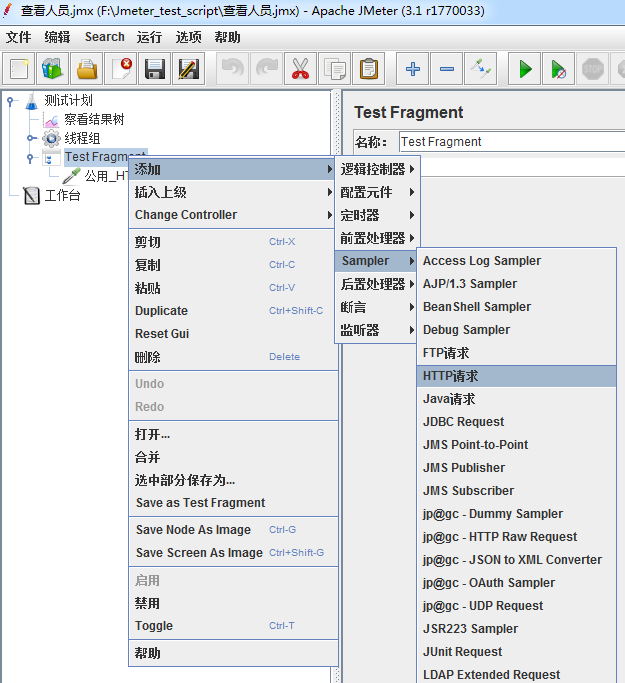Select 选中部分保存为... option
Screen dimensions: 625x683
233,480
